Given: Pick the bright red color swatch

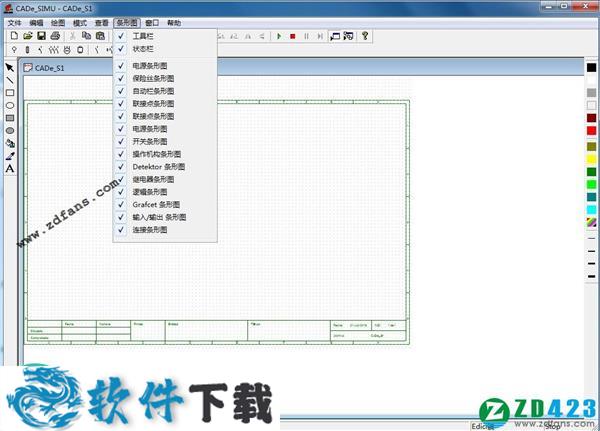Looking at the screenshot, I should click(x=592, y=131).
